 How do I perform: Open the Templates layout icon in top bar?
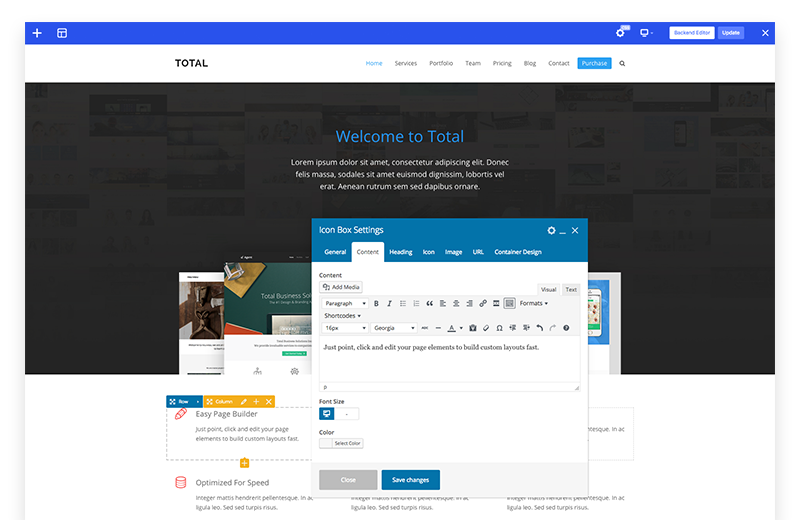pos(62,33)
